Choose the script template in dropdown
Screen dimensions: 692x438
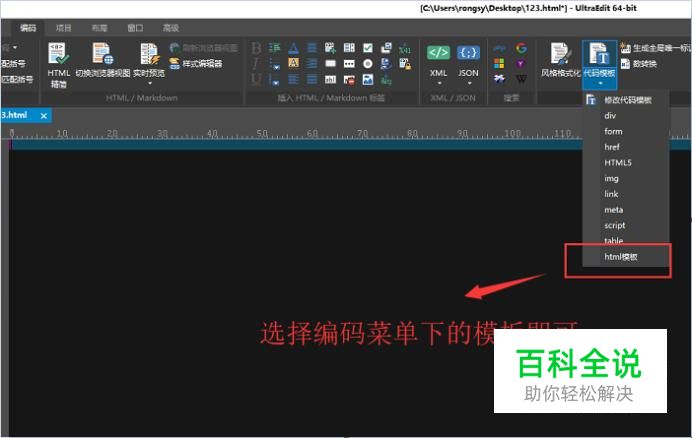[626, 225]
